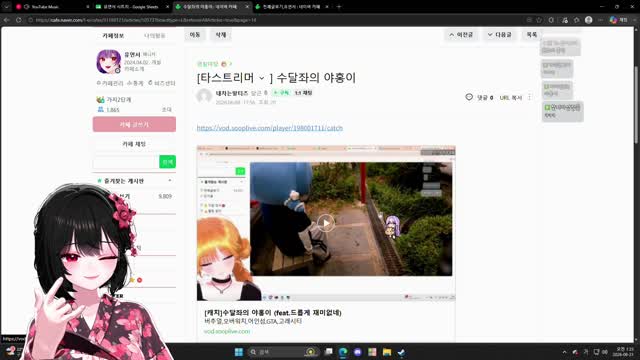Click the pink 카페 글쓰기 button
Screen dimensions: 640x360
tap(134, 124)
